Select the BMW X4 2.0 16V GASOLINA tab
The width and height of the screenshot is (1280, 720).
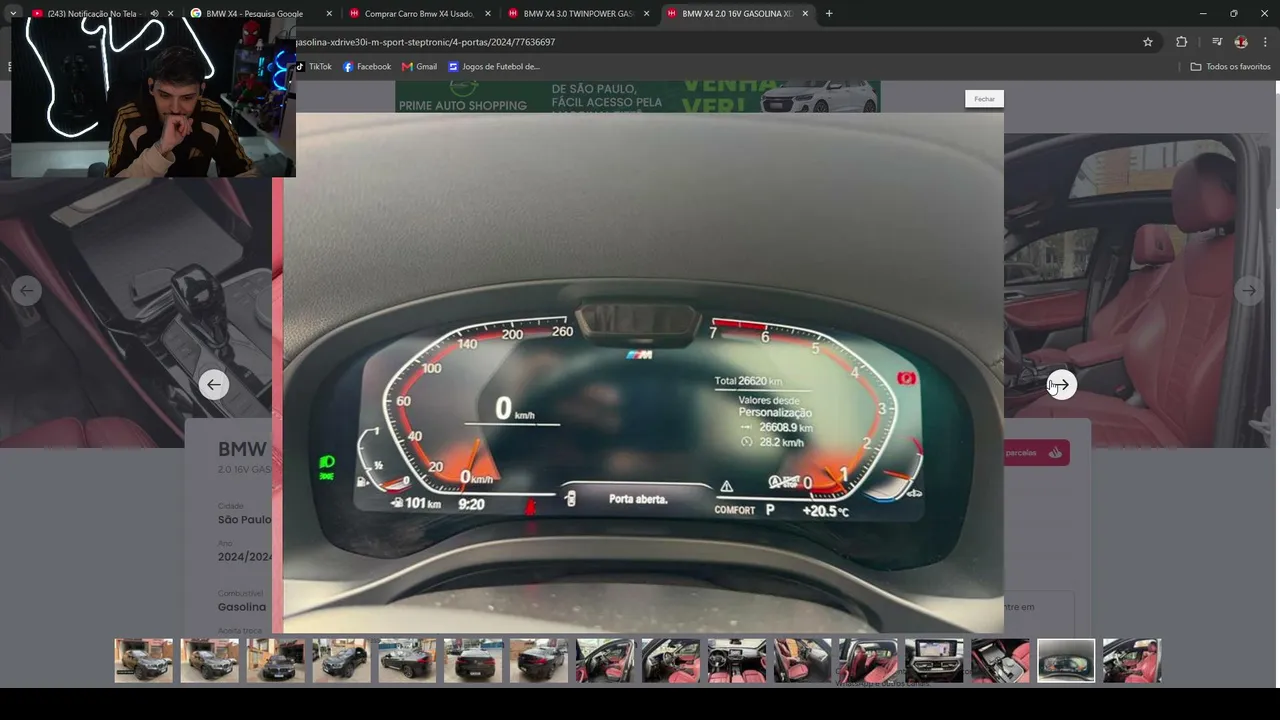pos(737,14)
